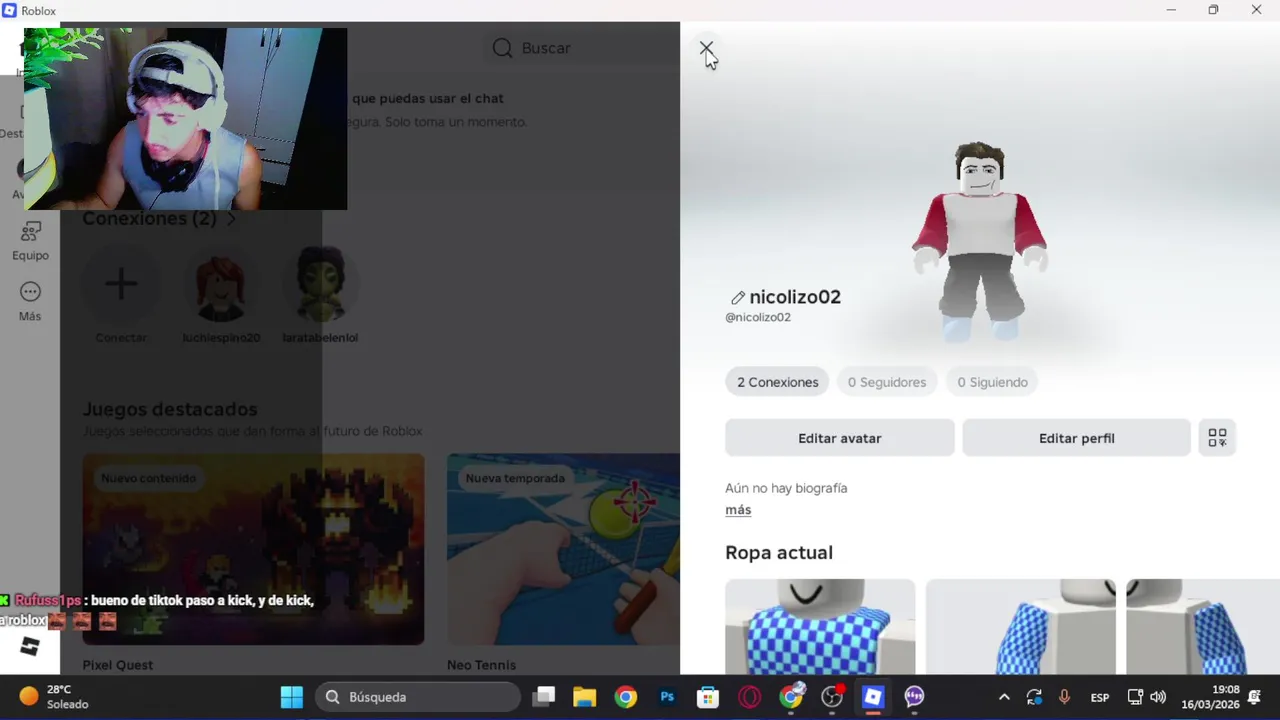Close the profile side panel
Image resolution: width=1280 pixels, height=720 pixels.
point(706,47)
